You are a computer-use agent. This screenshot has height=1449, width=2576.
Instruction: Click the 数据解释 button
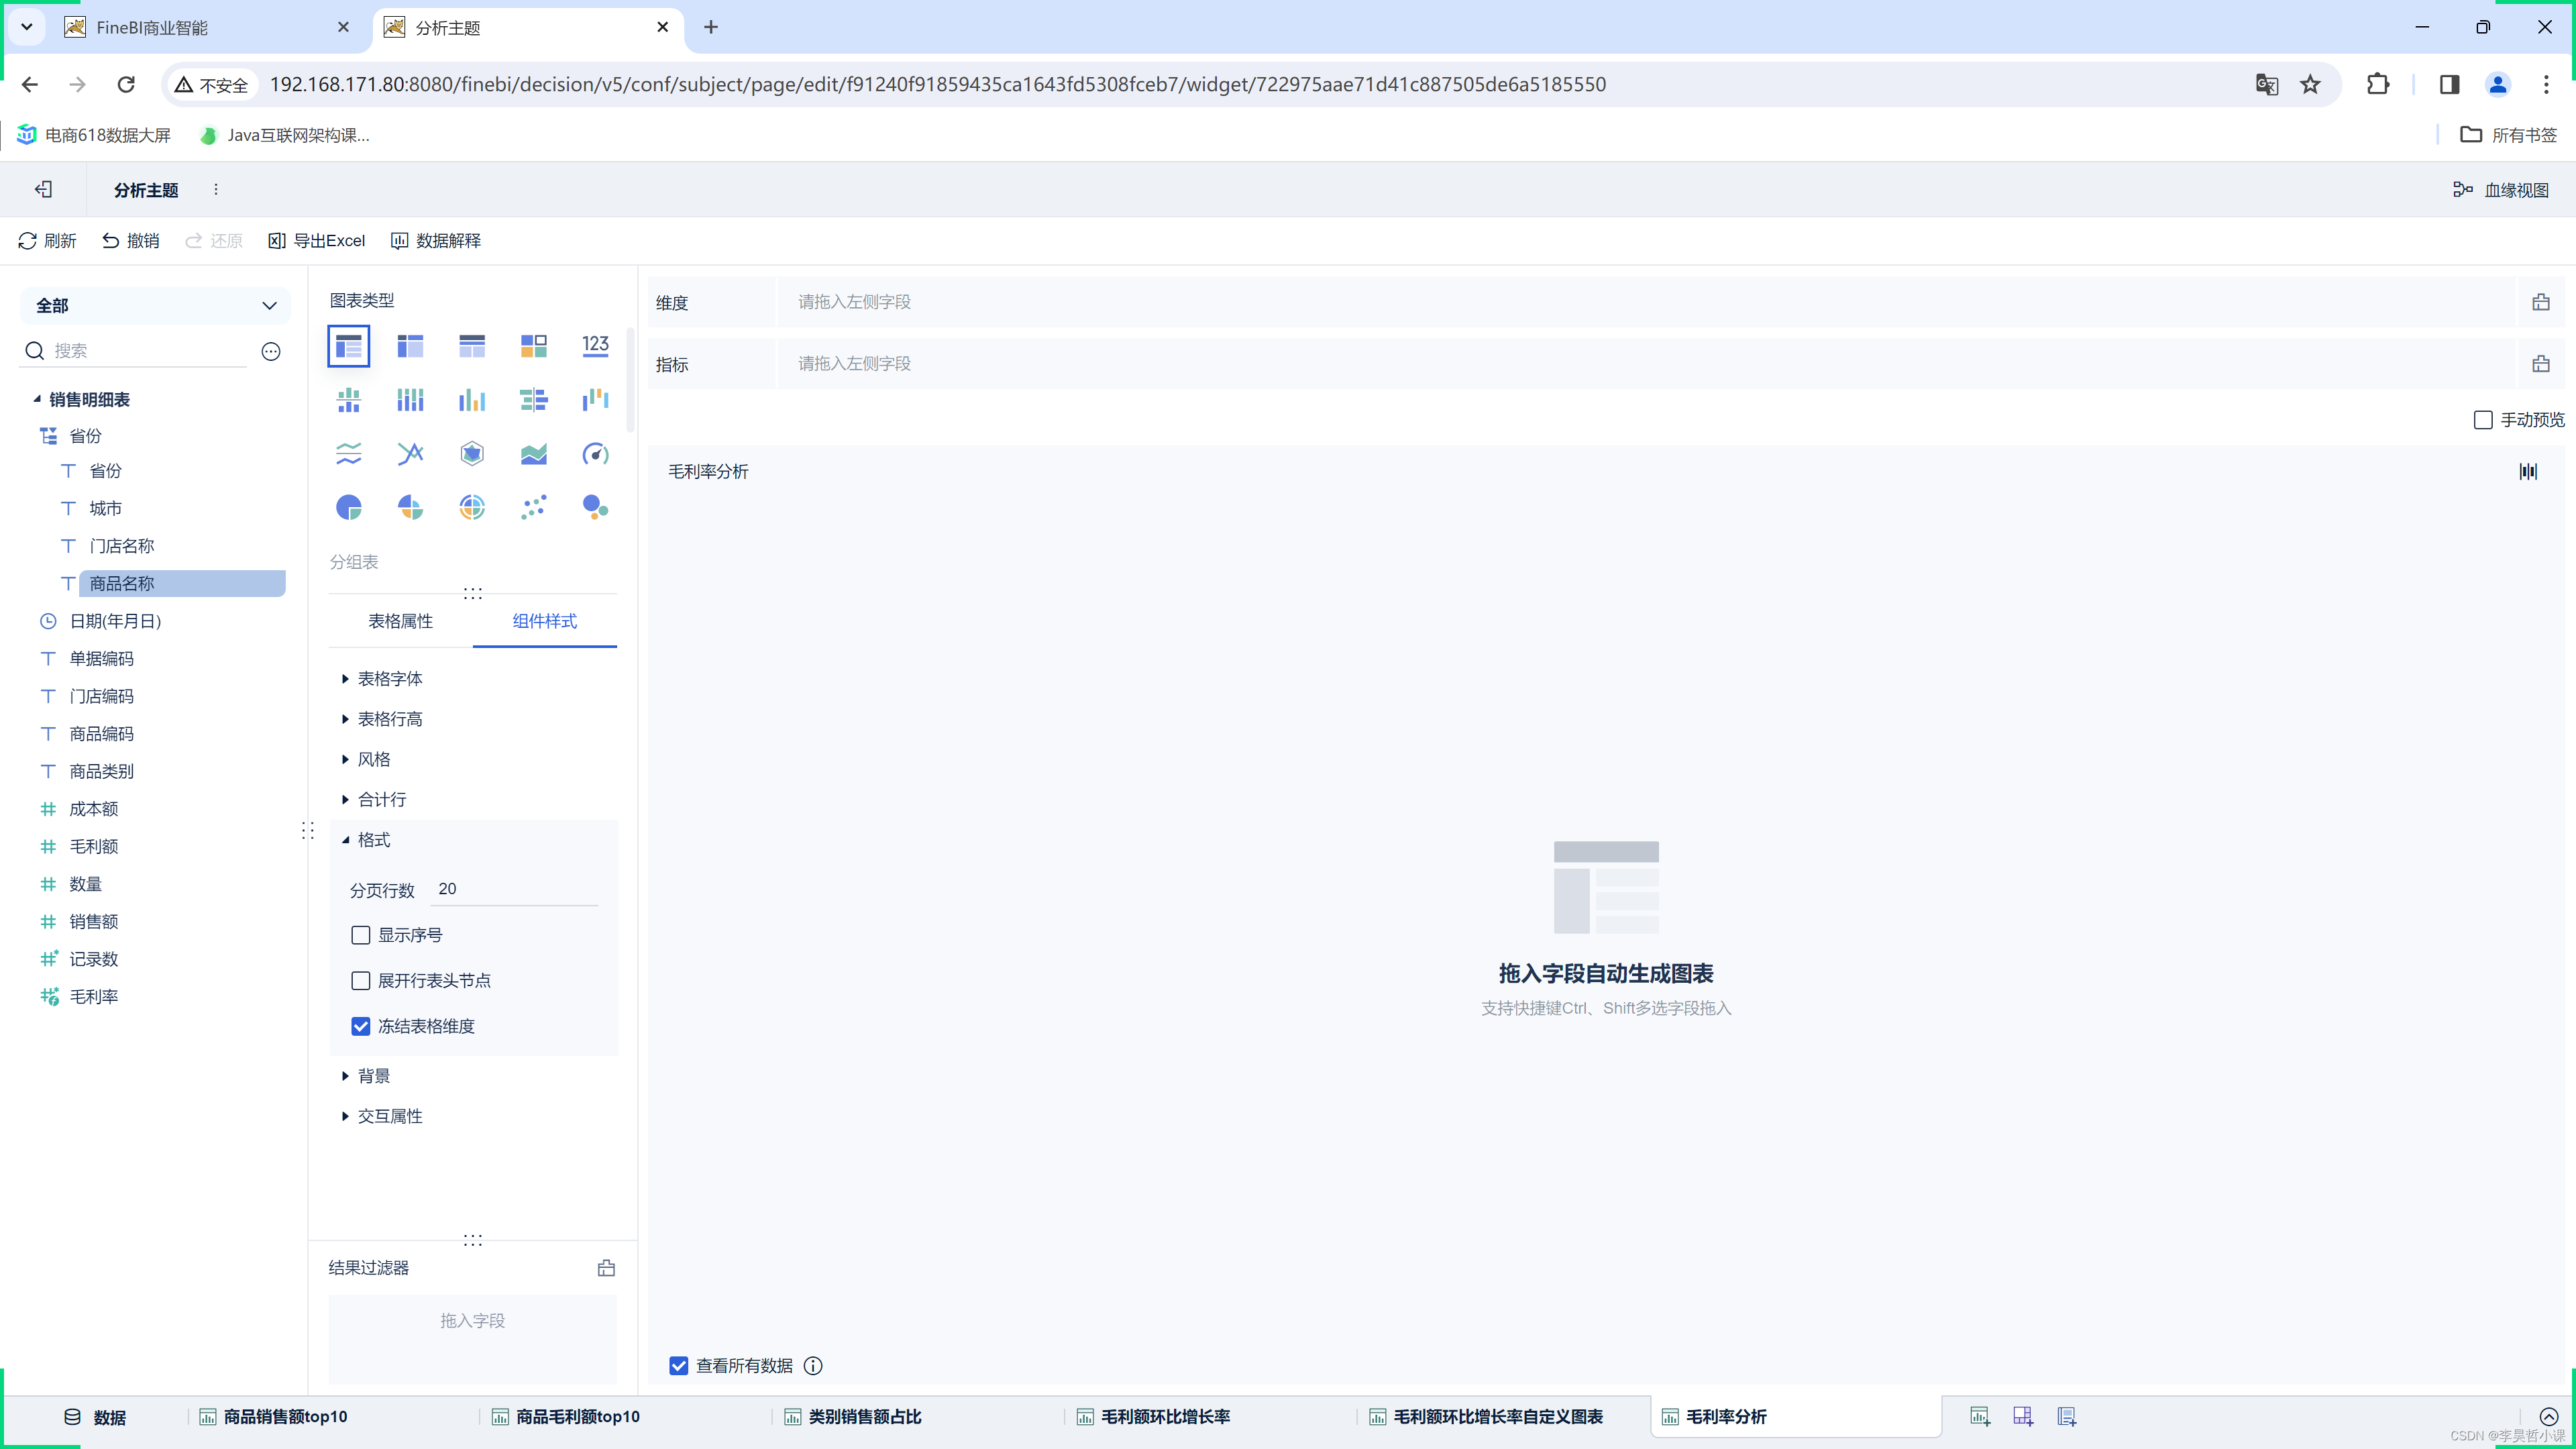(x=436, y=241)
